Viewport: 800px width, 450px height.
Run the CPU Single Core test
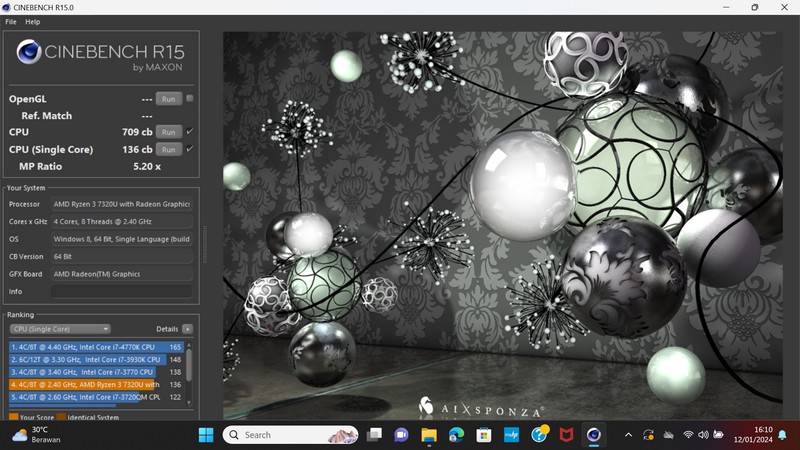(168, 149)
